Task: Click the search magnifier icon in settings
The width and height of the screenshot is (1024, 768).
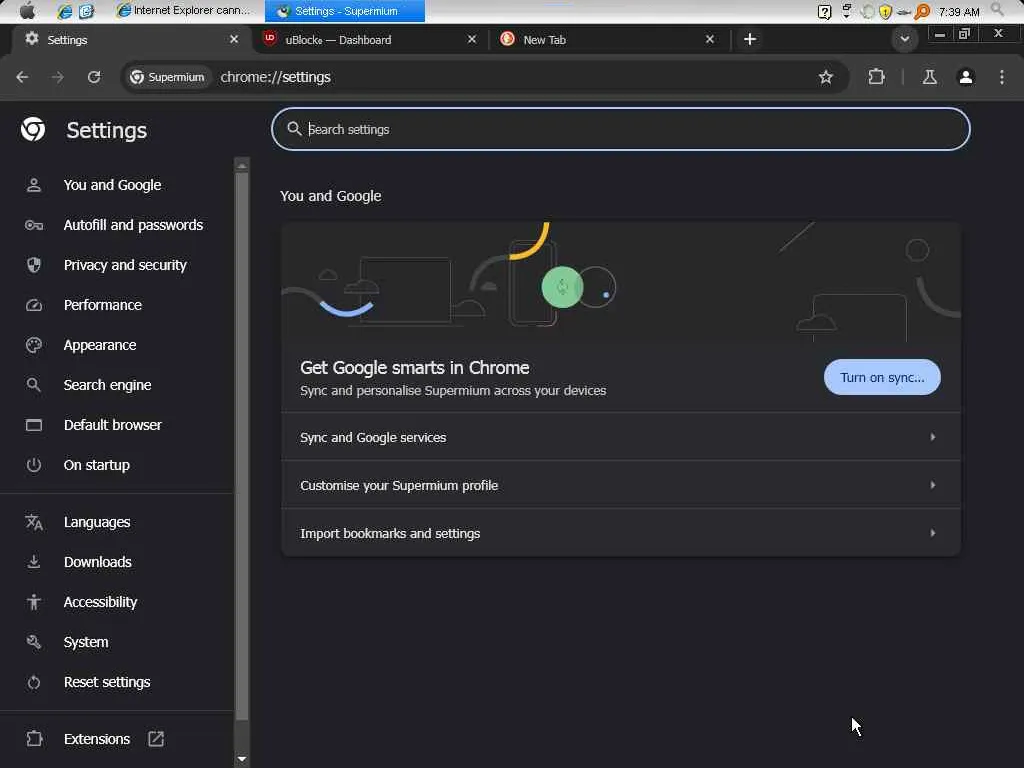Action: (295, 129)
